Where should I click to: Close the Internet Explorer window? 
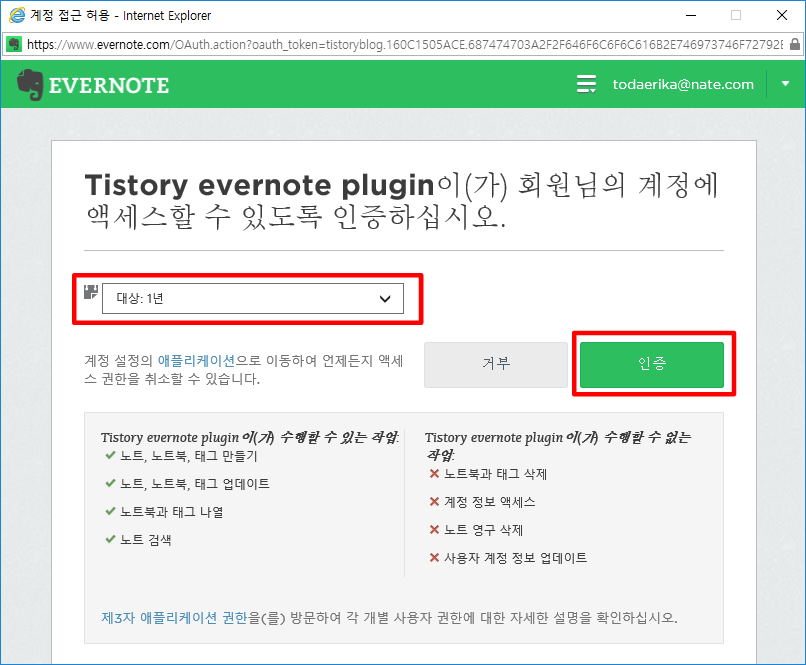(782, 15)
